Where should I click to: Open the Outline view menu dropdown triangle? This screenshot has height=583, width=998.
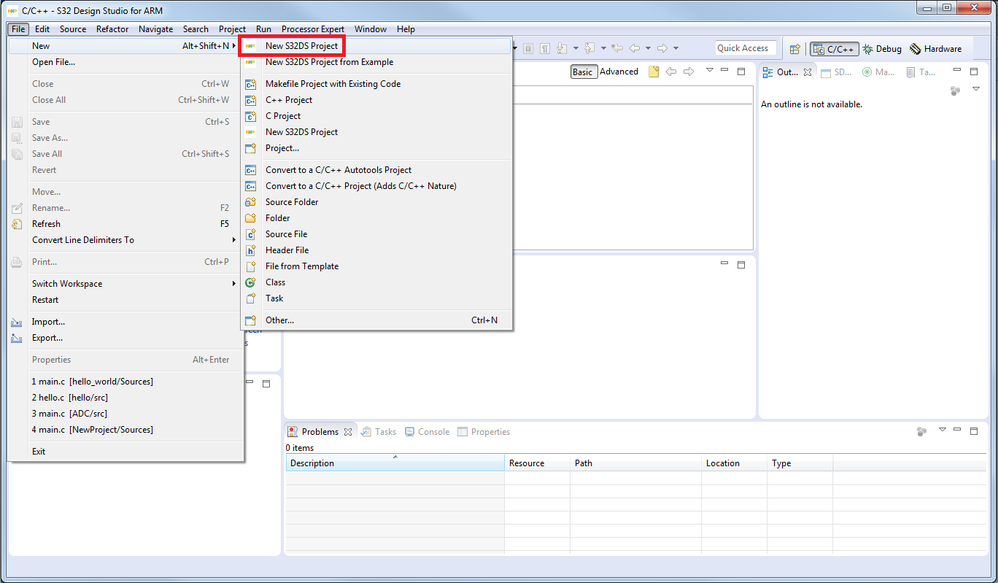tap(976, 90)
